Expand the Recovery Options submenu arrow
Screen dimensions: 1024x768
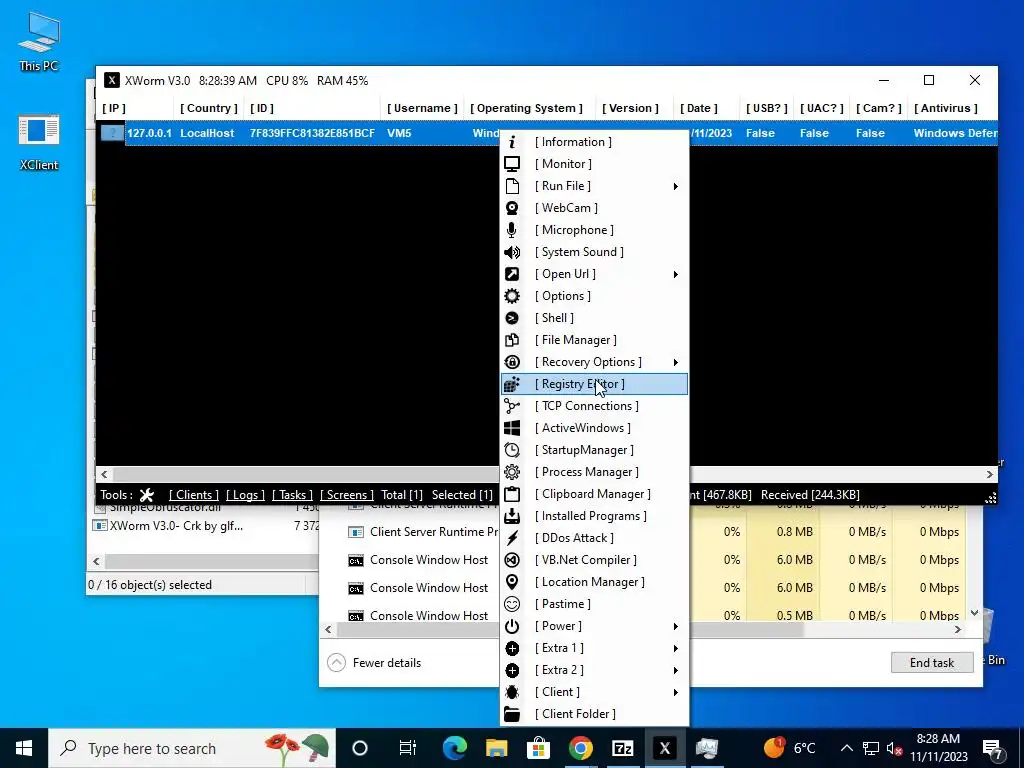click(x=676, y=362)
